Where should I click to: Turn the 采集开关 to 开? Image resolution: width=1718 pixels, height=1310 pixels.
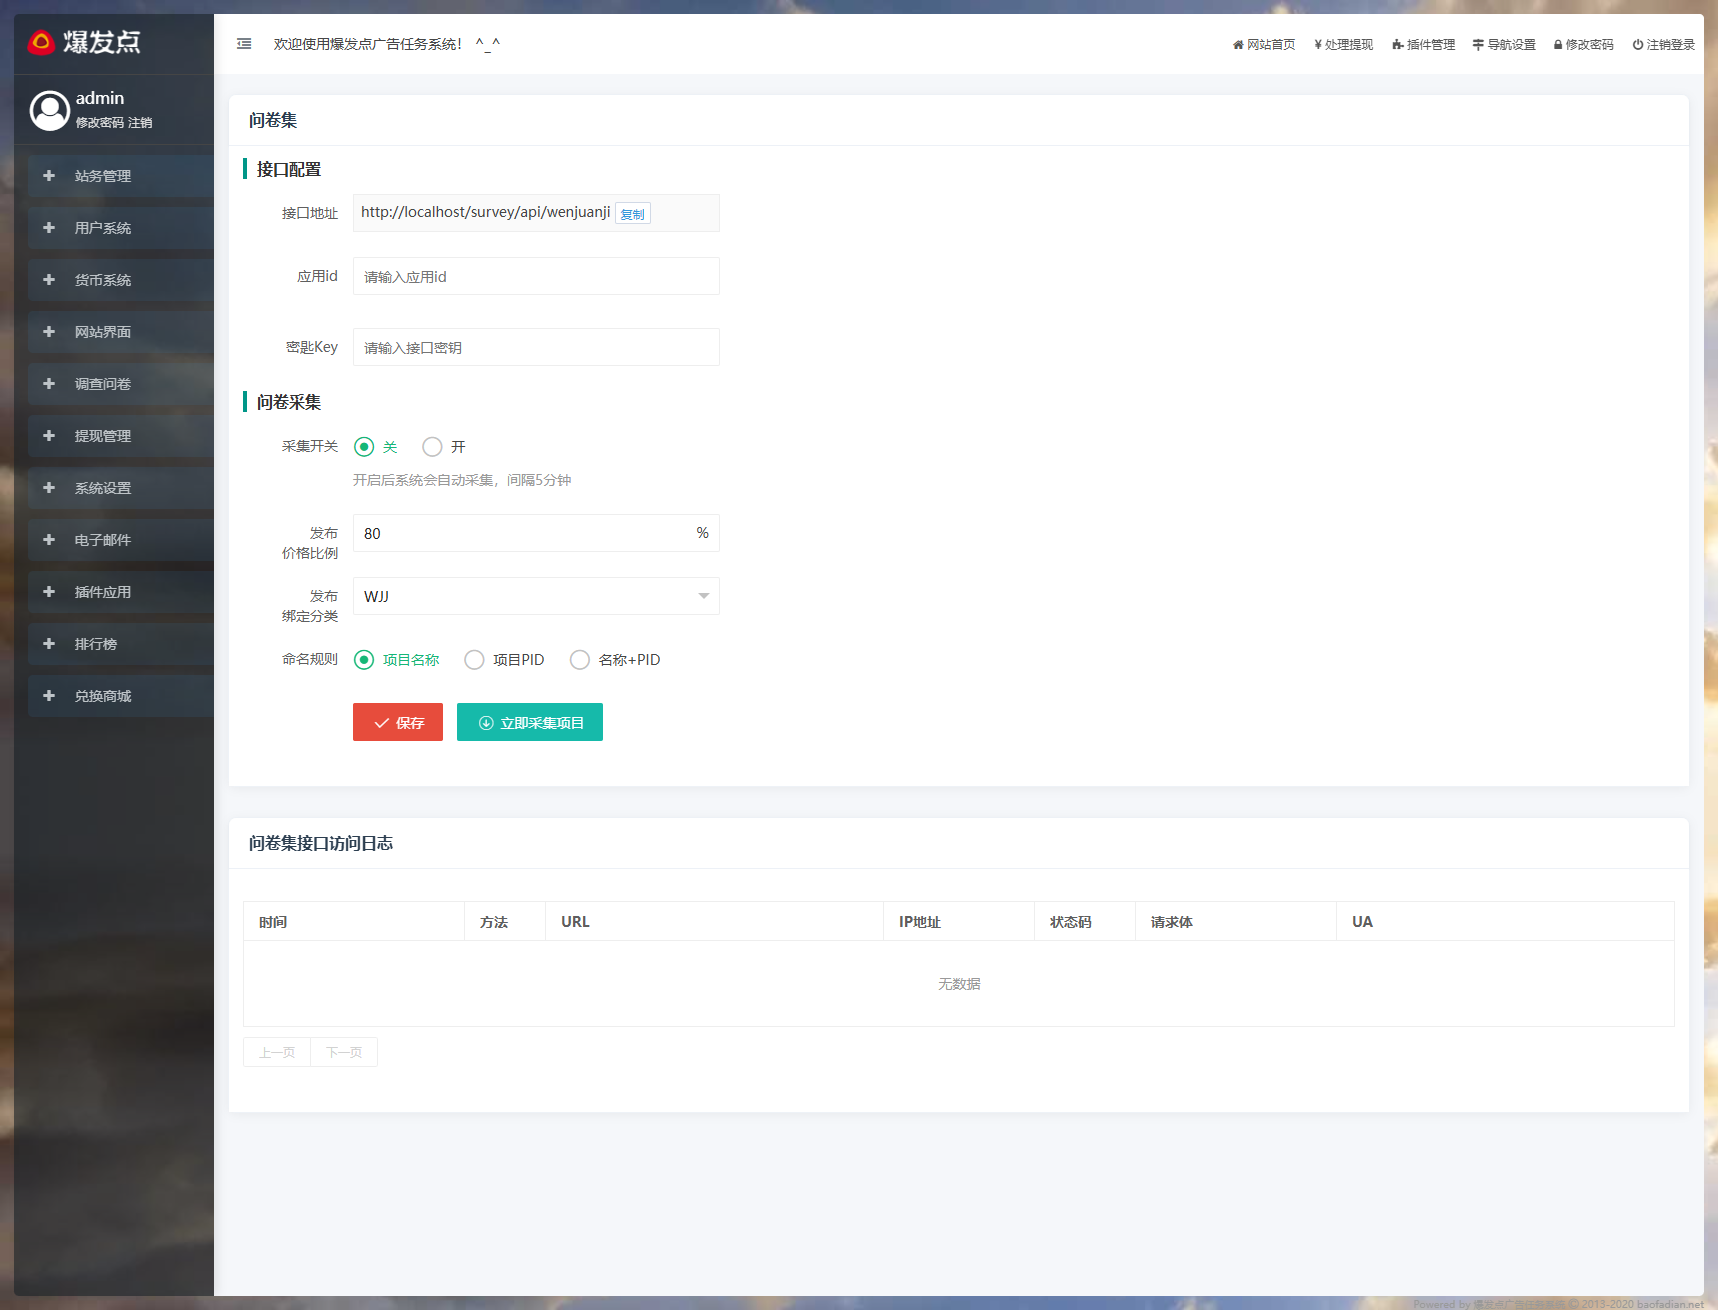pos(432,447)
